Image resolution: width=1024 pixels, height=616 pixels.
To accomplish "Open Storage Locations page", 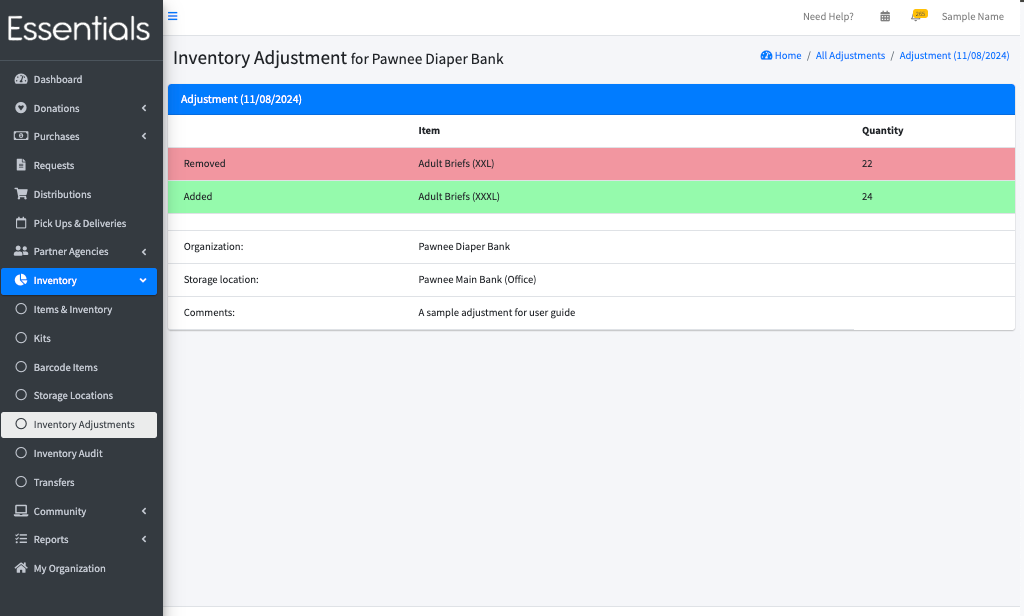I will (x=79, y=395).
